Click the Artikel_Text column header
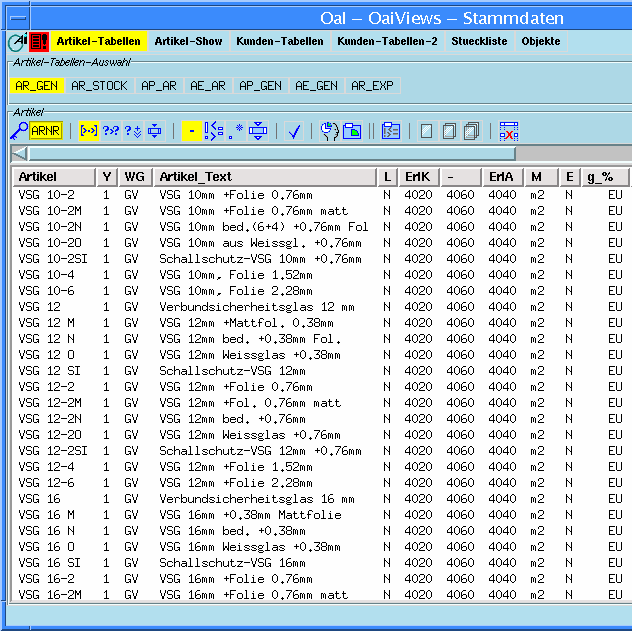 pyautogui.click(x=196, y=177)
